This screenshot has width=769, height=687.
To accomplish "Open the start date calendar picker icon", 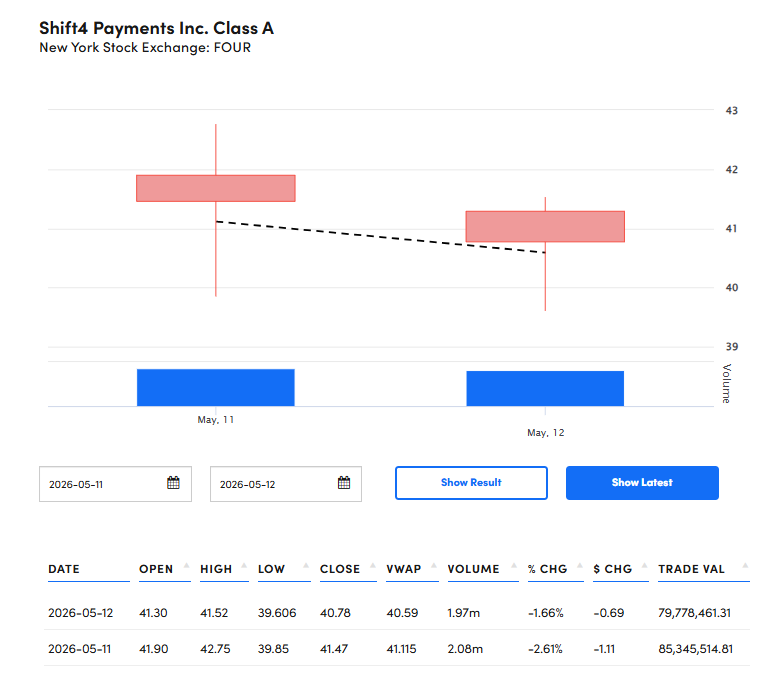I will click(173, 483).
